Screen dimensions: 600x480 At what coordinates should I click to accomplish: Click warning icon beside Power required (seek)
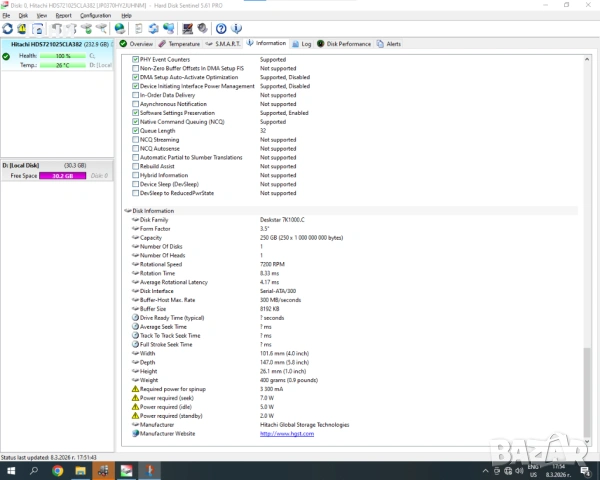coord(135,398)
